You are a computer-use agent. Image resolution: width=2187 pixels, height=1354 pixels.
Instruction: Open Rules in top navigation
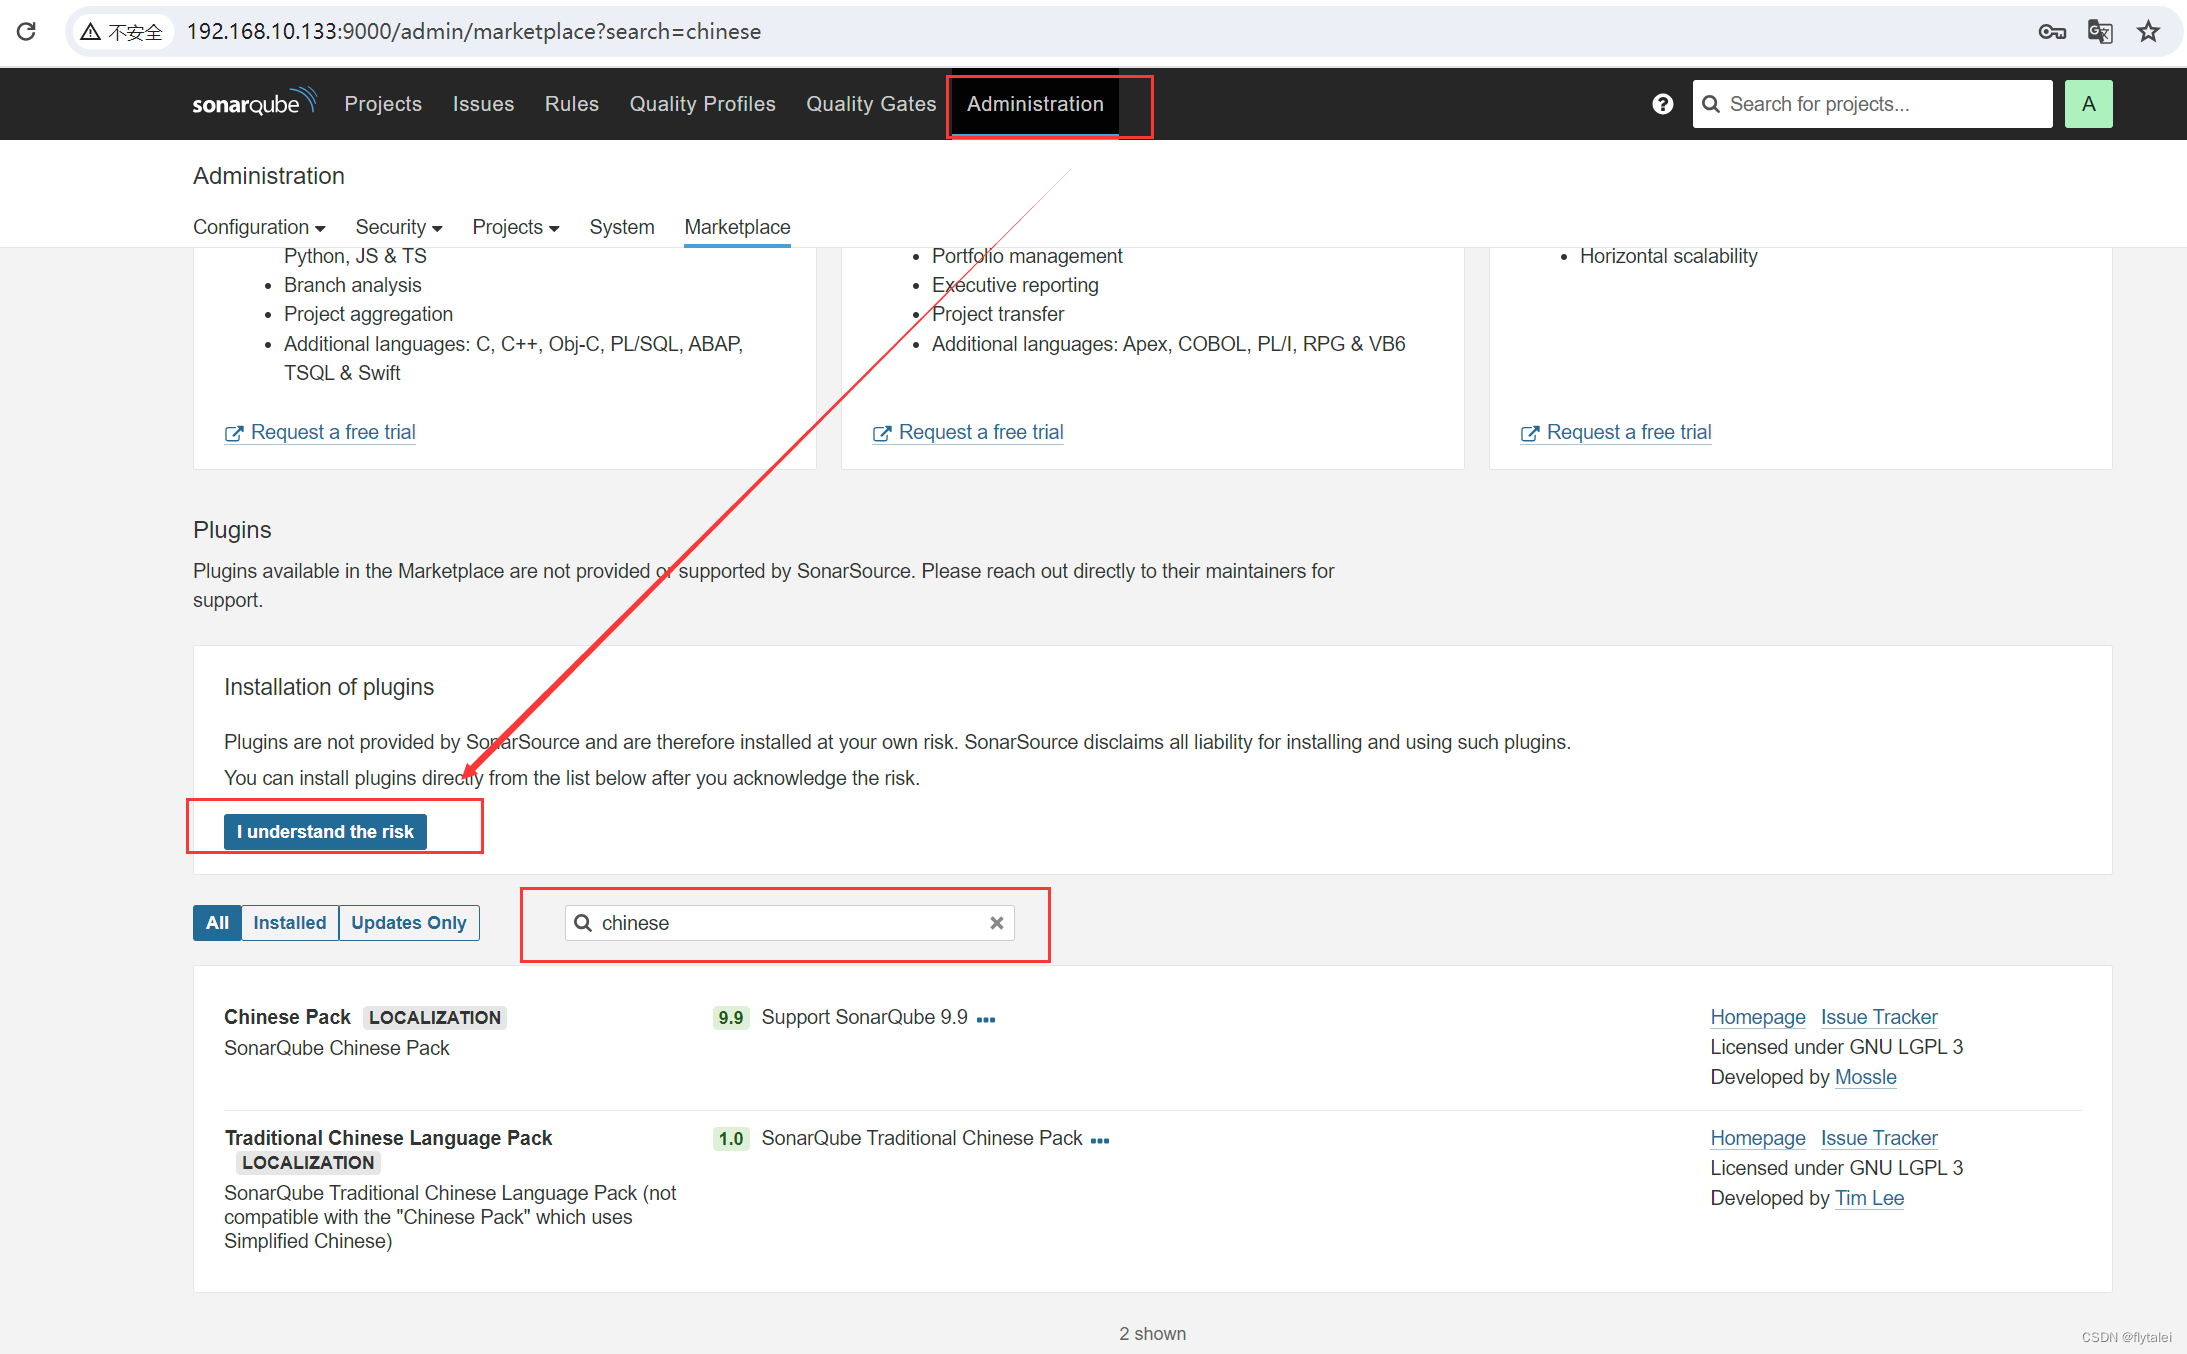pyautogui.click(x=572, y=104)
